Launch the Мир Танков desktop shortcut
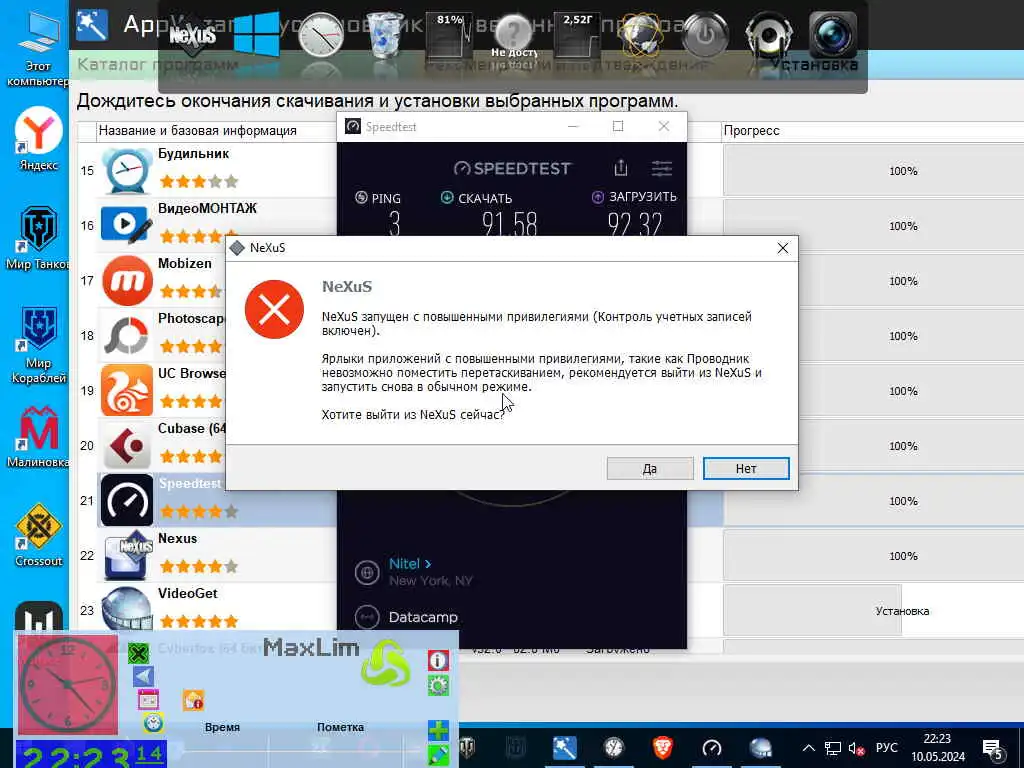The height and width of the screenshot is (768, 1024). [37, 238]
